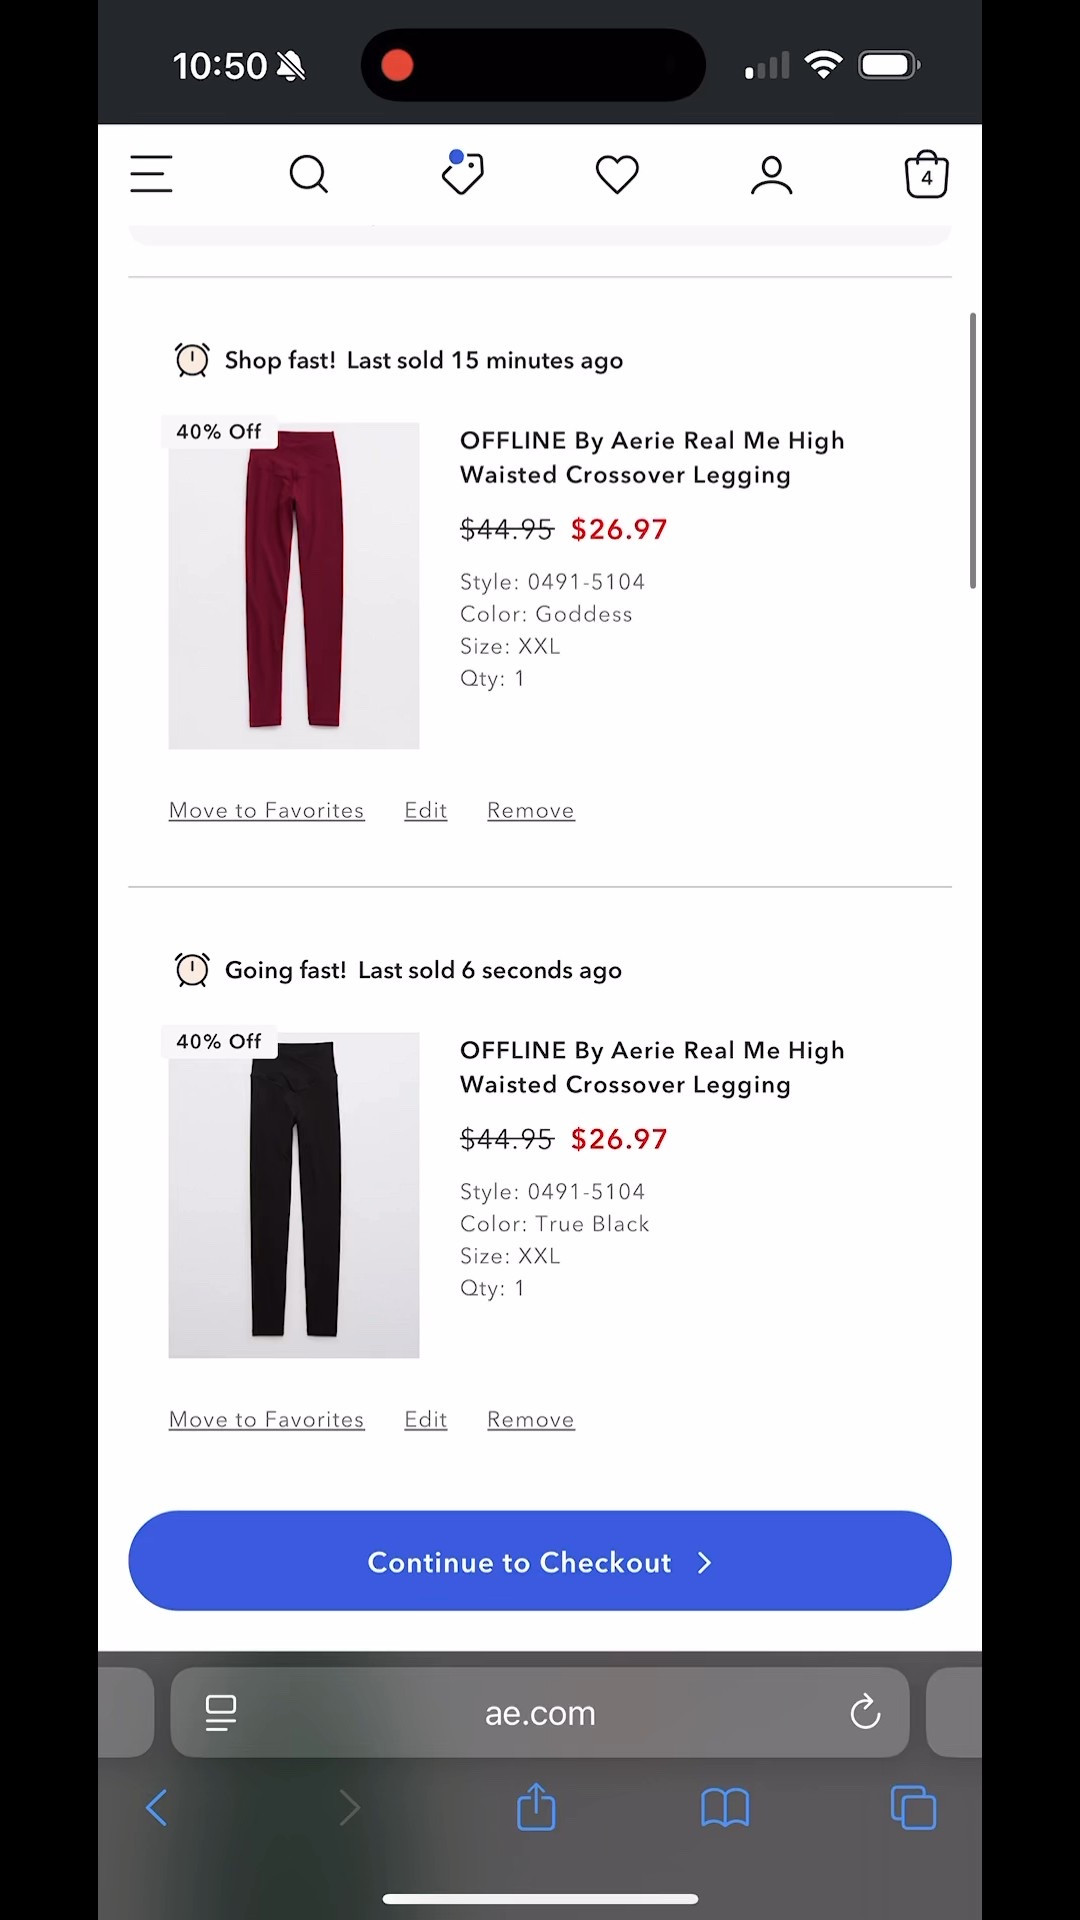View offers via the tag icon
Screen dimensions: 1080x1920
(x=462, y=174)
